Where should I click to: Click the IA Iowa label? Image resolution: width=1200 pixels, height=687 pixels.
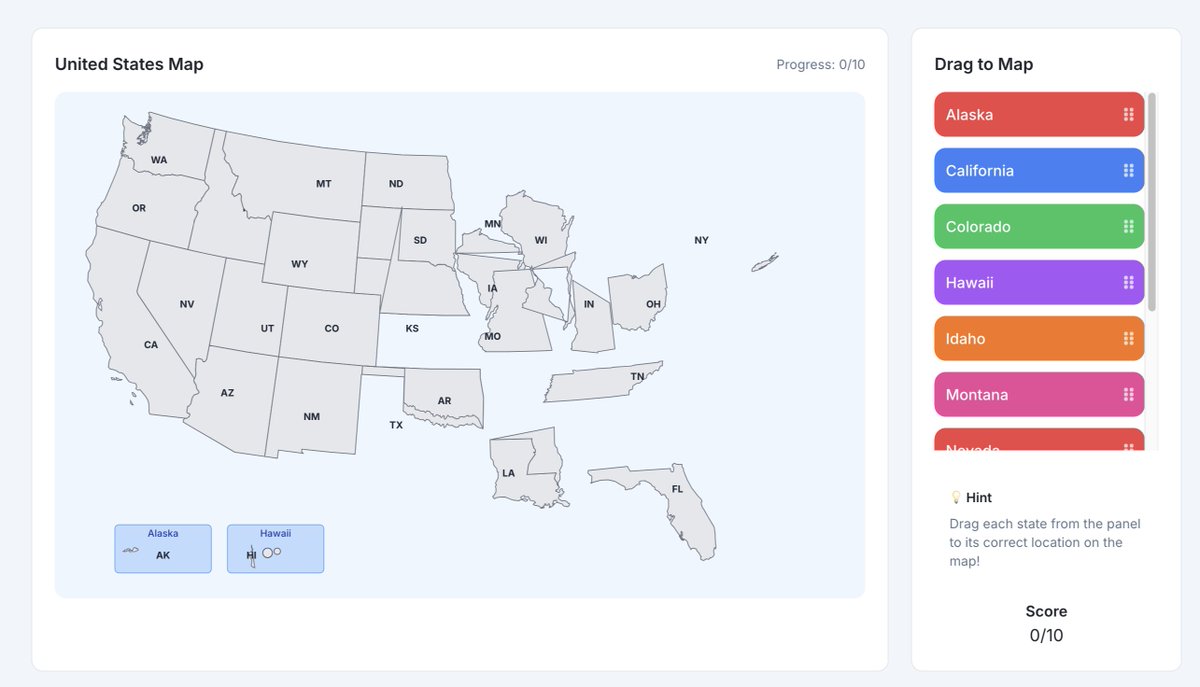(492, 288)
